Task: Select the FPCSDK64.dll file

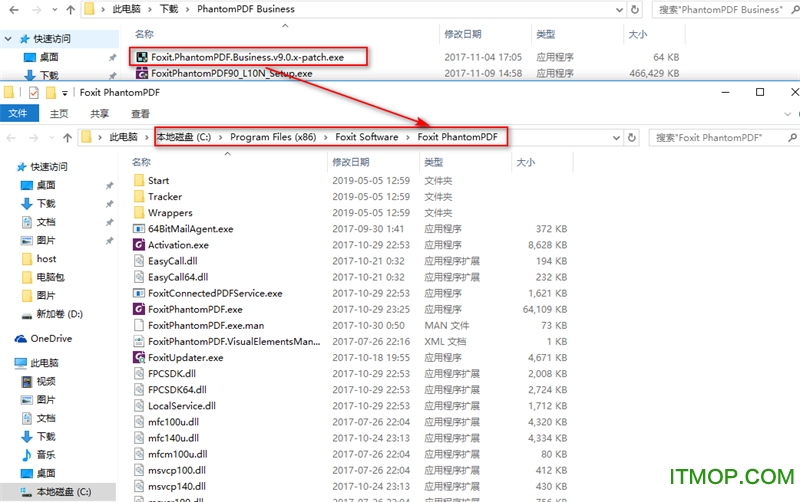Action: point(177,390)
